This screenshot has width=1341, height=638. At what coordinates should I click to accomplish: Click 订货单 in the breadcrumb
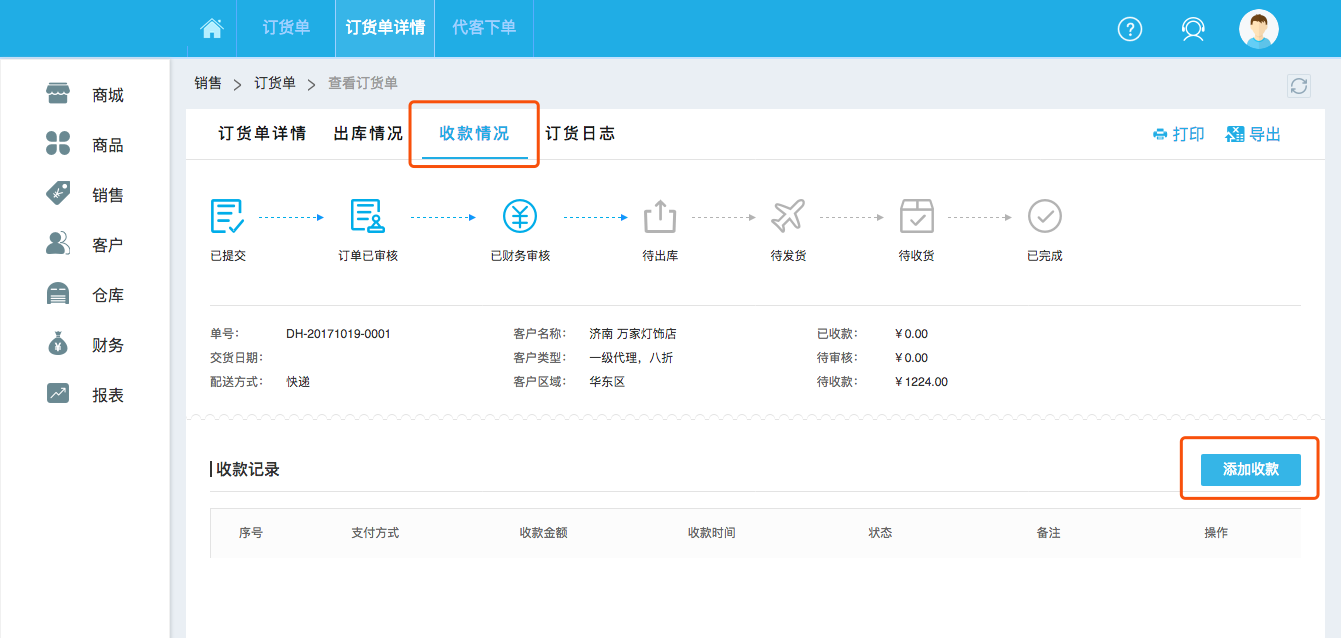[275, 83]
